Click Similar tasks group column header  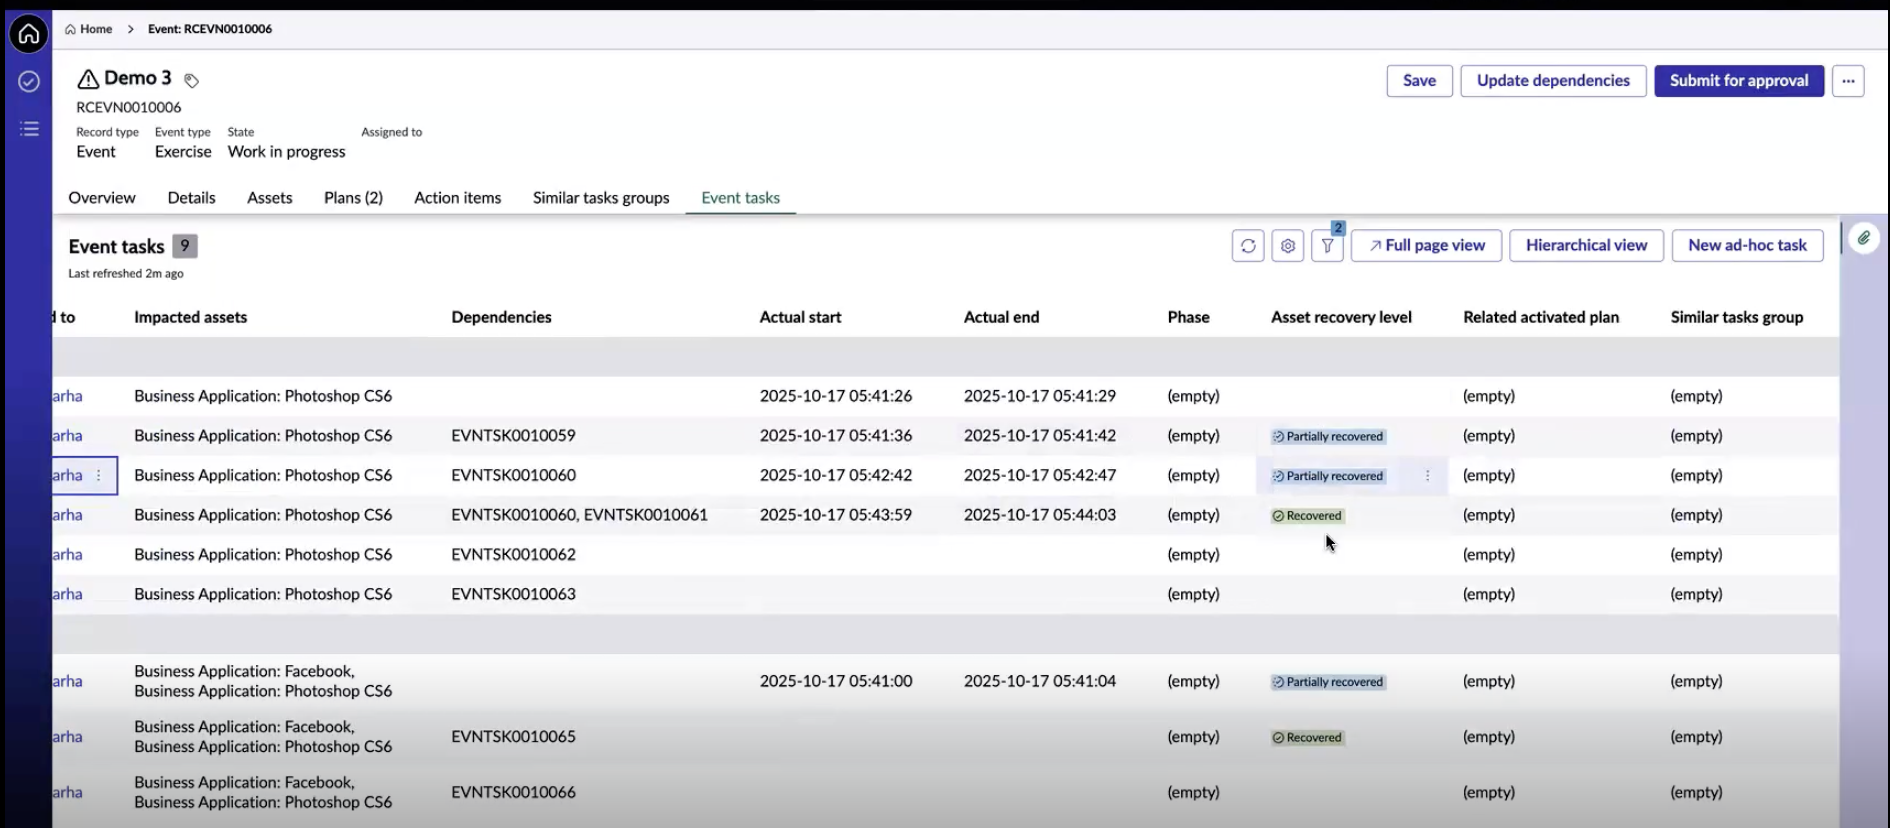[1737, 318]
